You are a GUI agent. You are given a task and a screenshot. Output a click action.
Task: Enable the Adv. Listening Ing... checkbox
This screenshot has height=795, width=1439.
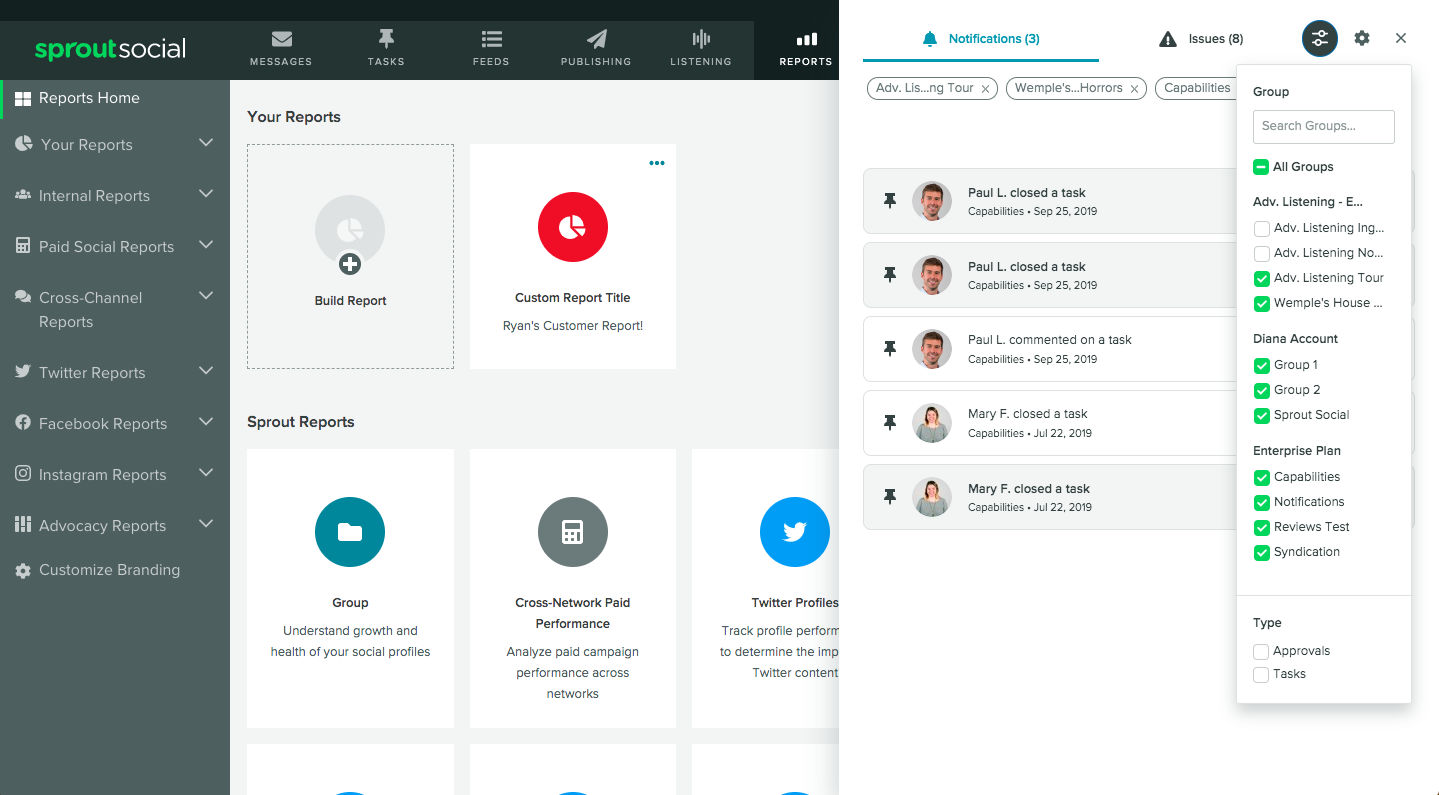(1262, 228)
